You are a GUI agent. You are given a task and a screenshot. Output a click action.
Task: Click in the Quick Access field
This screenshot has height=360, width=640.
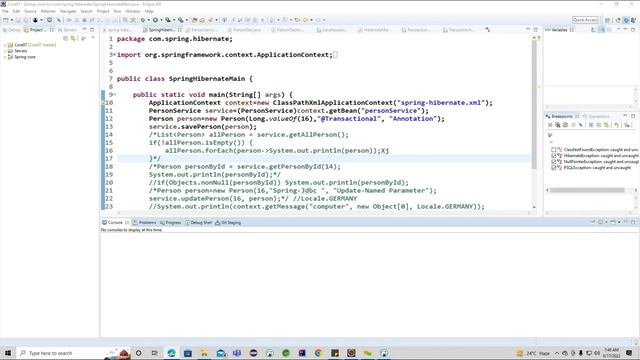pyautogui.click(x=585, y=20)
